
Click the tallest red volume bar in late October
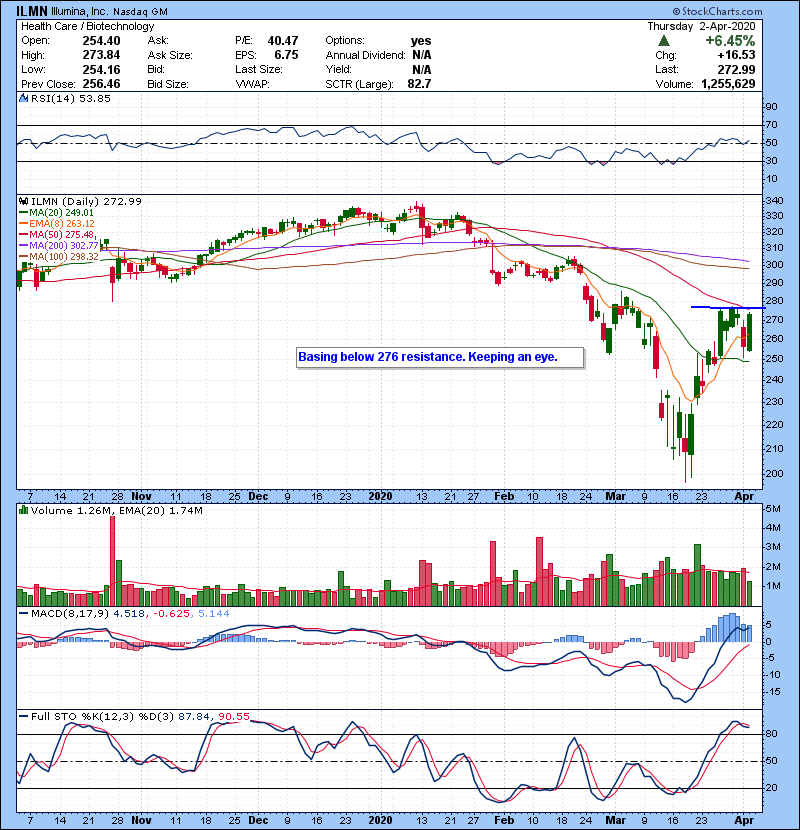pos(112,561)
